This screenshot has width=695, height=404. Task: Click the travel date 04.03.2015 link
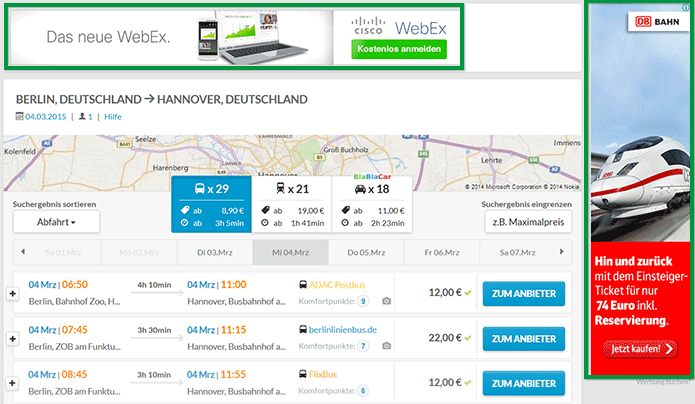click(x=46, y=117)
